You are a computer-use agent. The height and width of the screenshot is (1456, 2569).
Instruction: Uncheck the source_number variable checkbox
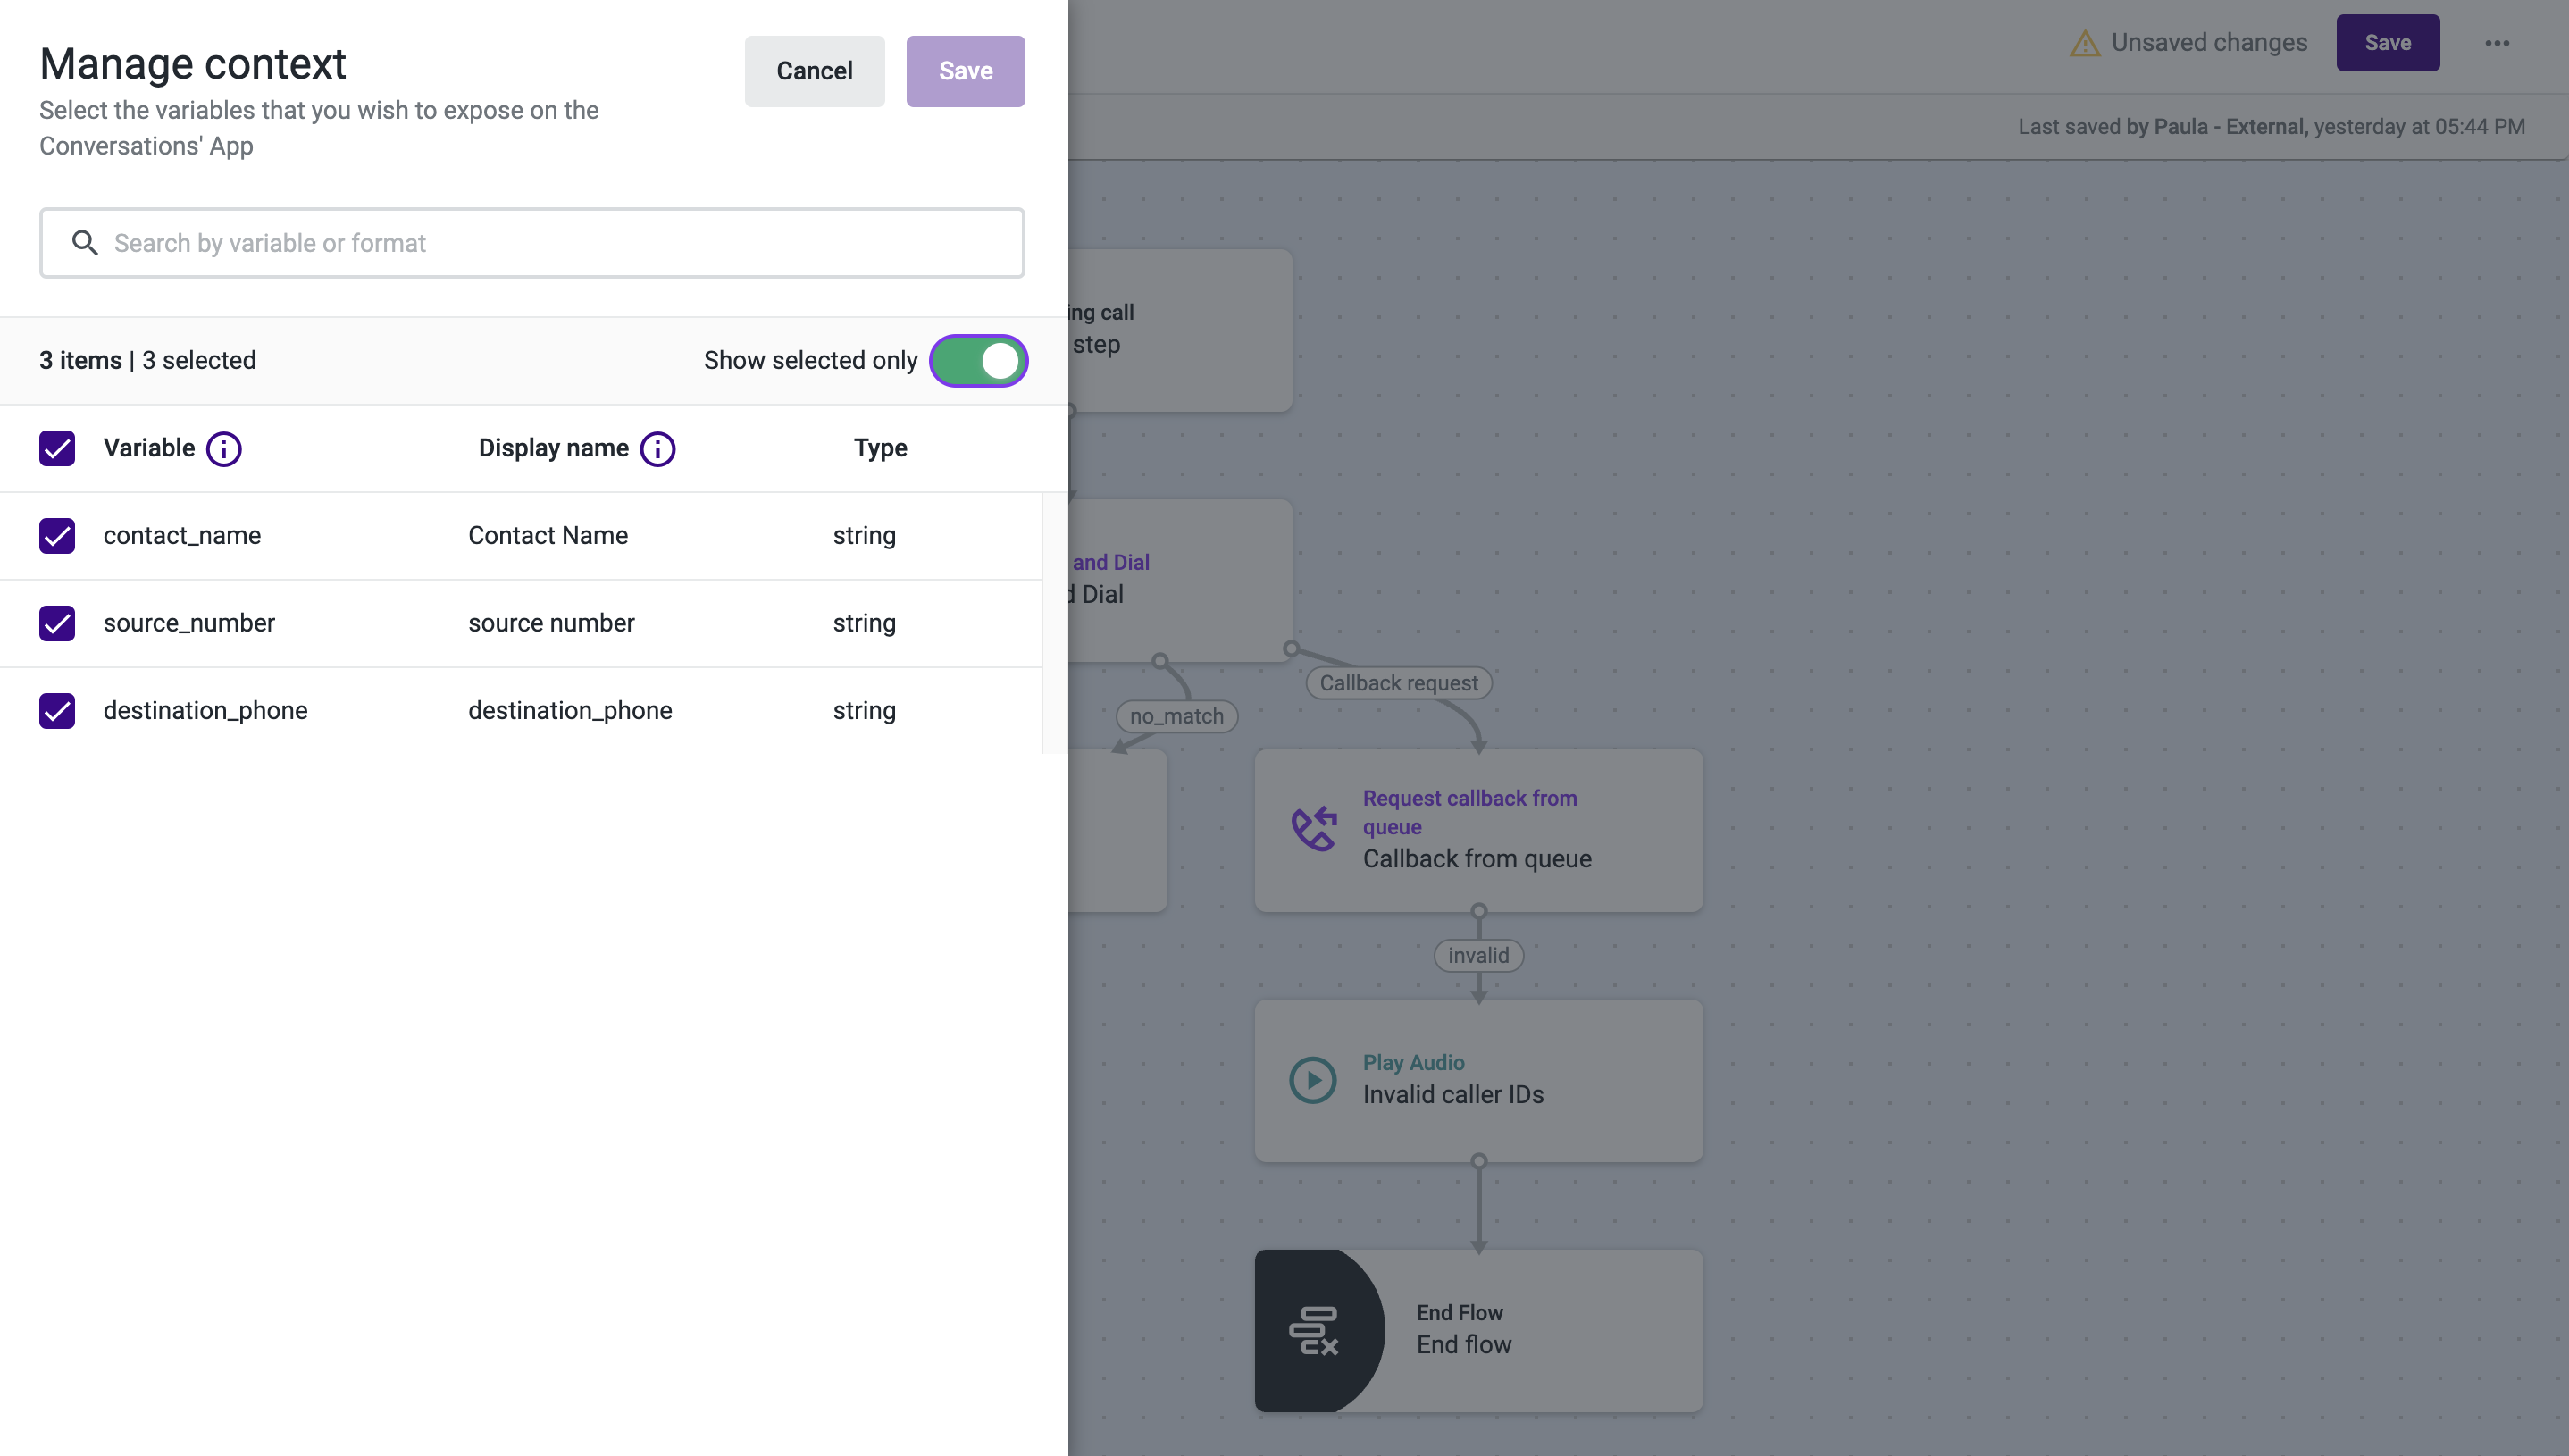(x=57, y=623)
